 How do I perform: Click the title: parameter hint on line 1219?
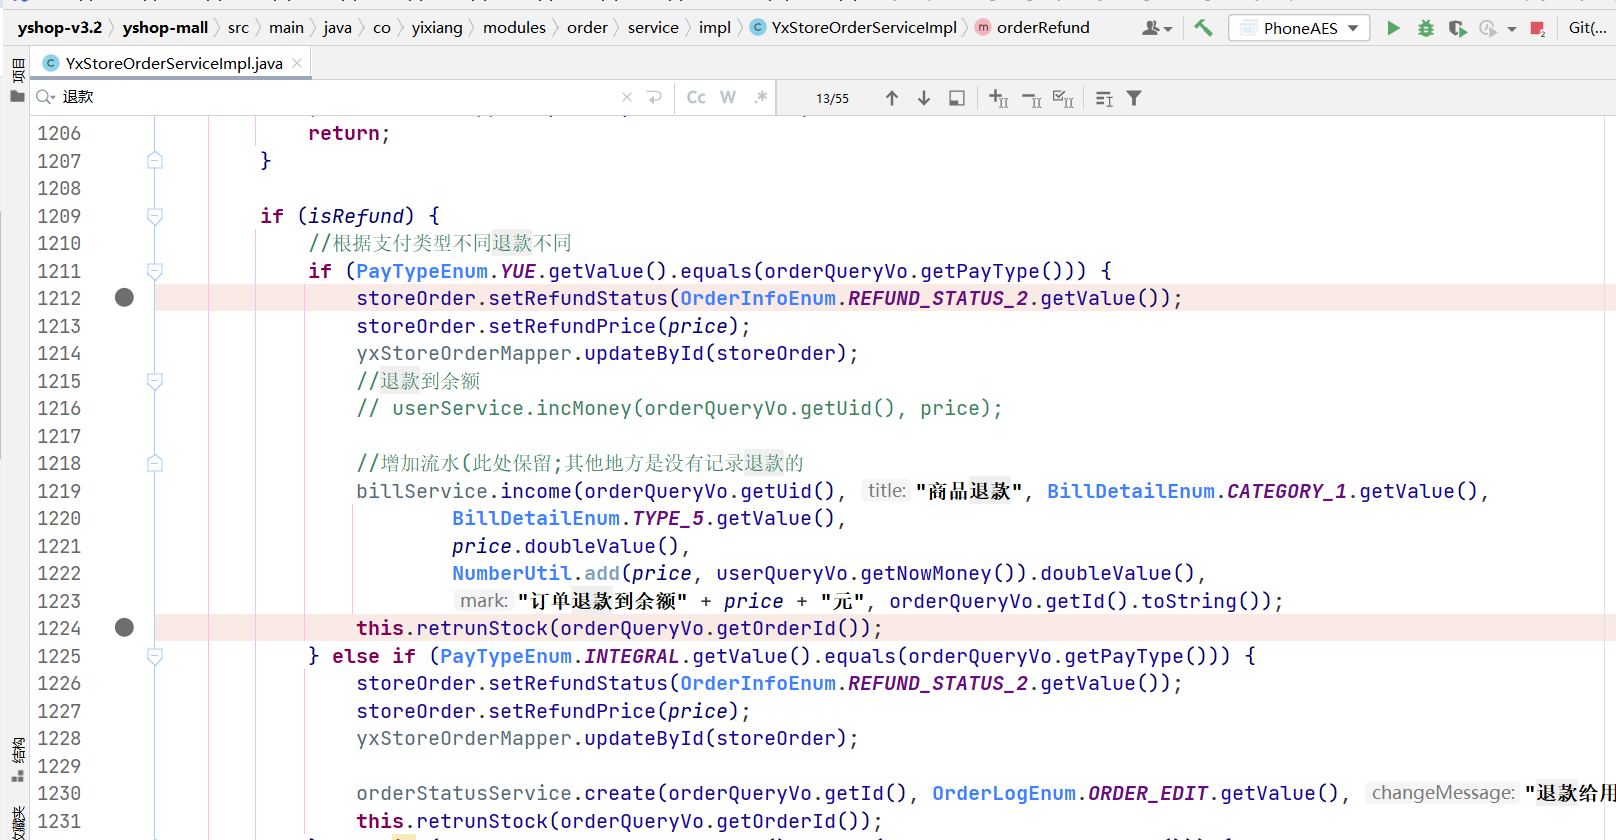[886, 491]
